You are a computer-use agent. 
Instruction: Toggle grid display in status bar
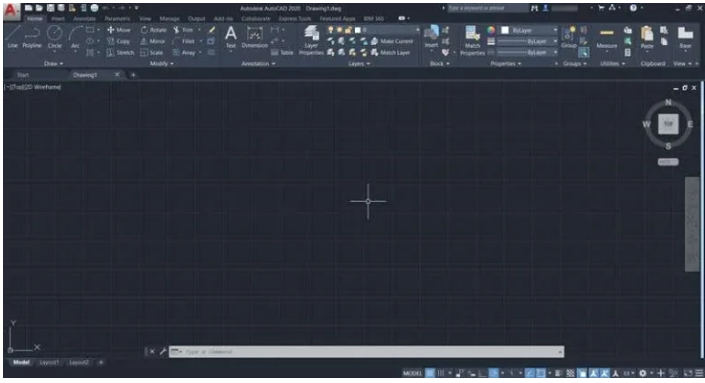(430, 373)
